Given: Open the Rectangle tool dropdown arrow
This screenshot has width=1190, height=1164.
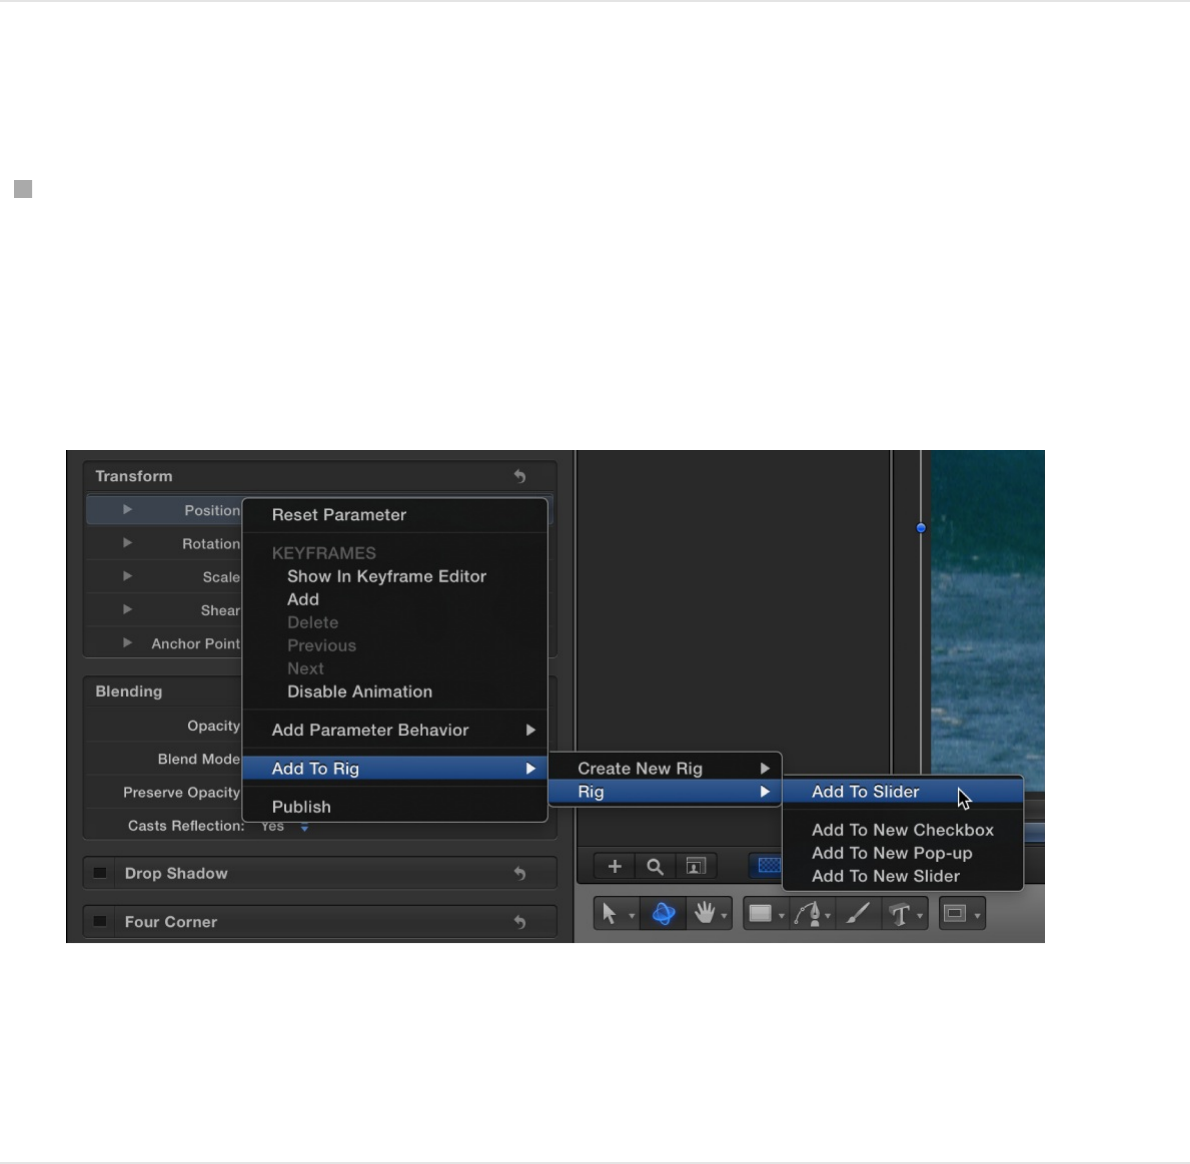Looking at the screenshot, I should tap(781, 917).
